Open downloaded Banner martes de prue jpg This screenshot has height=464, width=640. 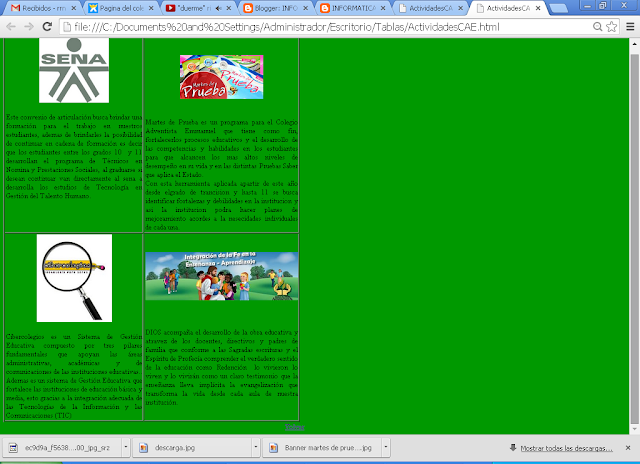tap(322, 448)
